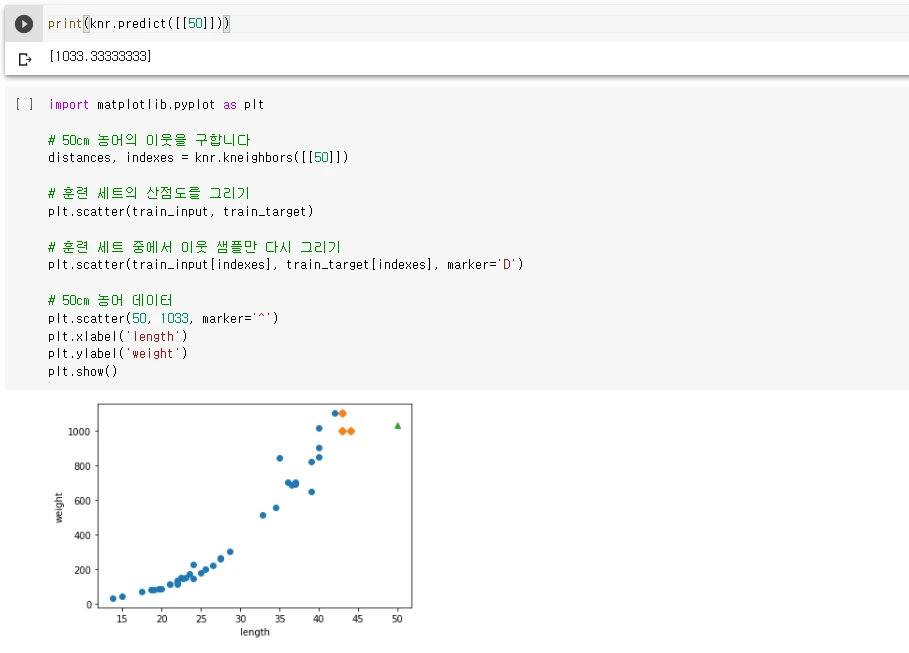Click the print(knr.predict([[50]])) code line
This screenshot has width=909, height=653.
pyautogui.click(x=139, y=24)
